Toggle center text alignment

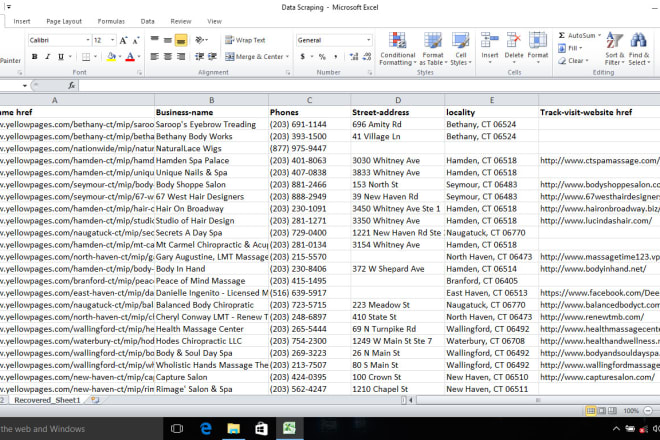(x=168, y=56)
